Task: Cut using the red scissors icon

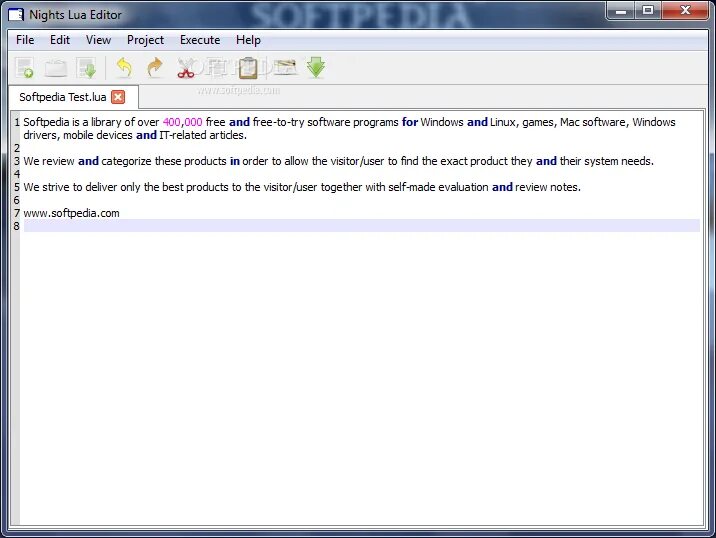Action: (x=185, y=68)
